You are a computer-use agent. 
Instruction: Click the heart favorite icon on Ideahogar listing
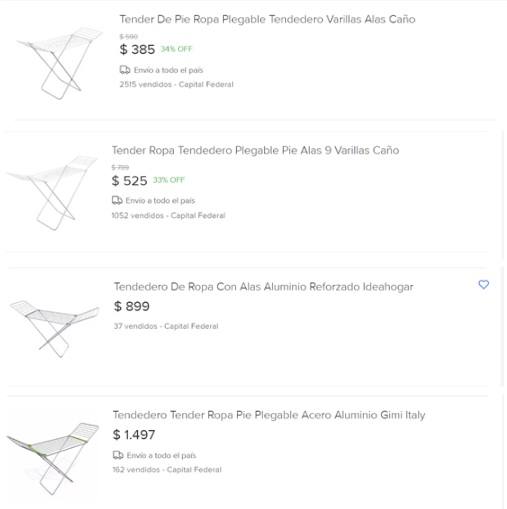(x=483, y=284)
